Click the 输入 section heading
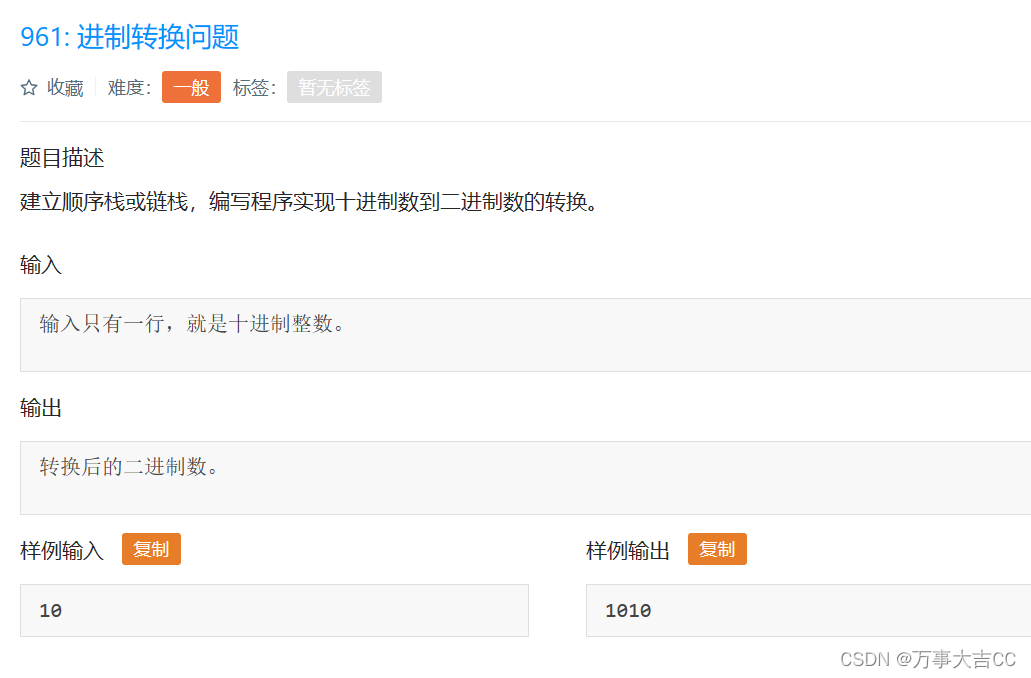Image resolution: width=1031 pixels, height=678 pixels. click(x=41, y=265)
